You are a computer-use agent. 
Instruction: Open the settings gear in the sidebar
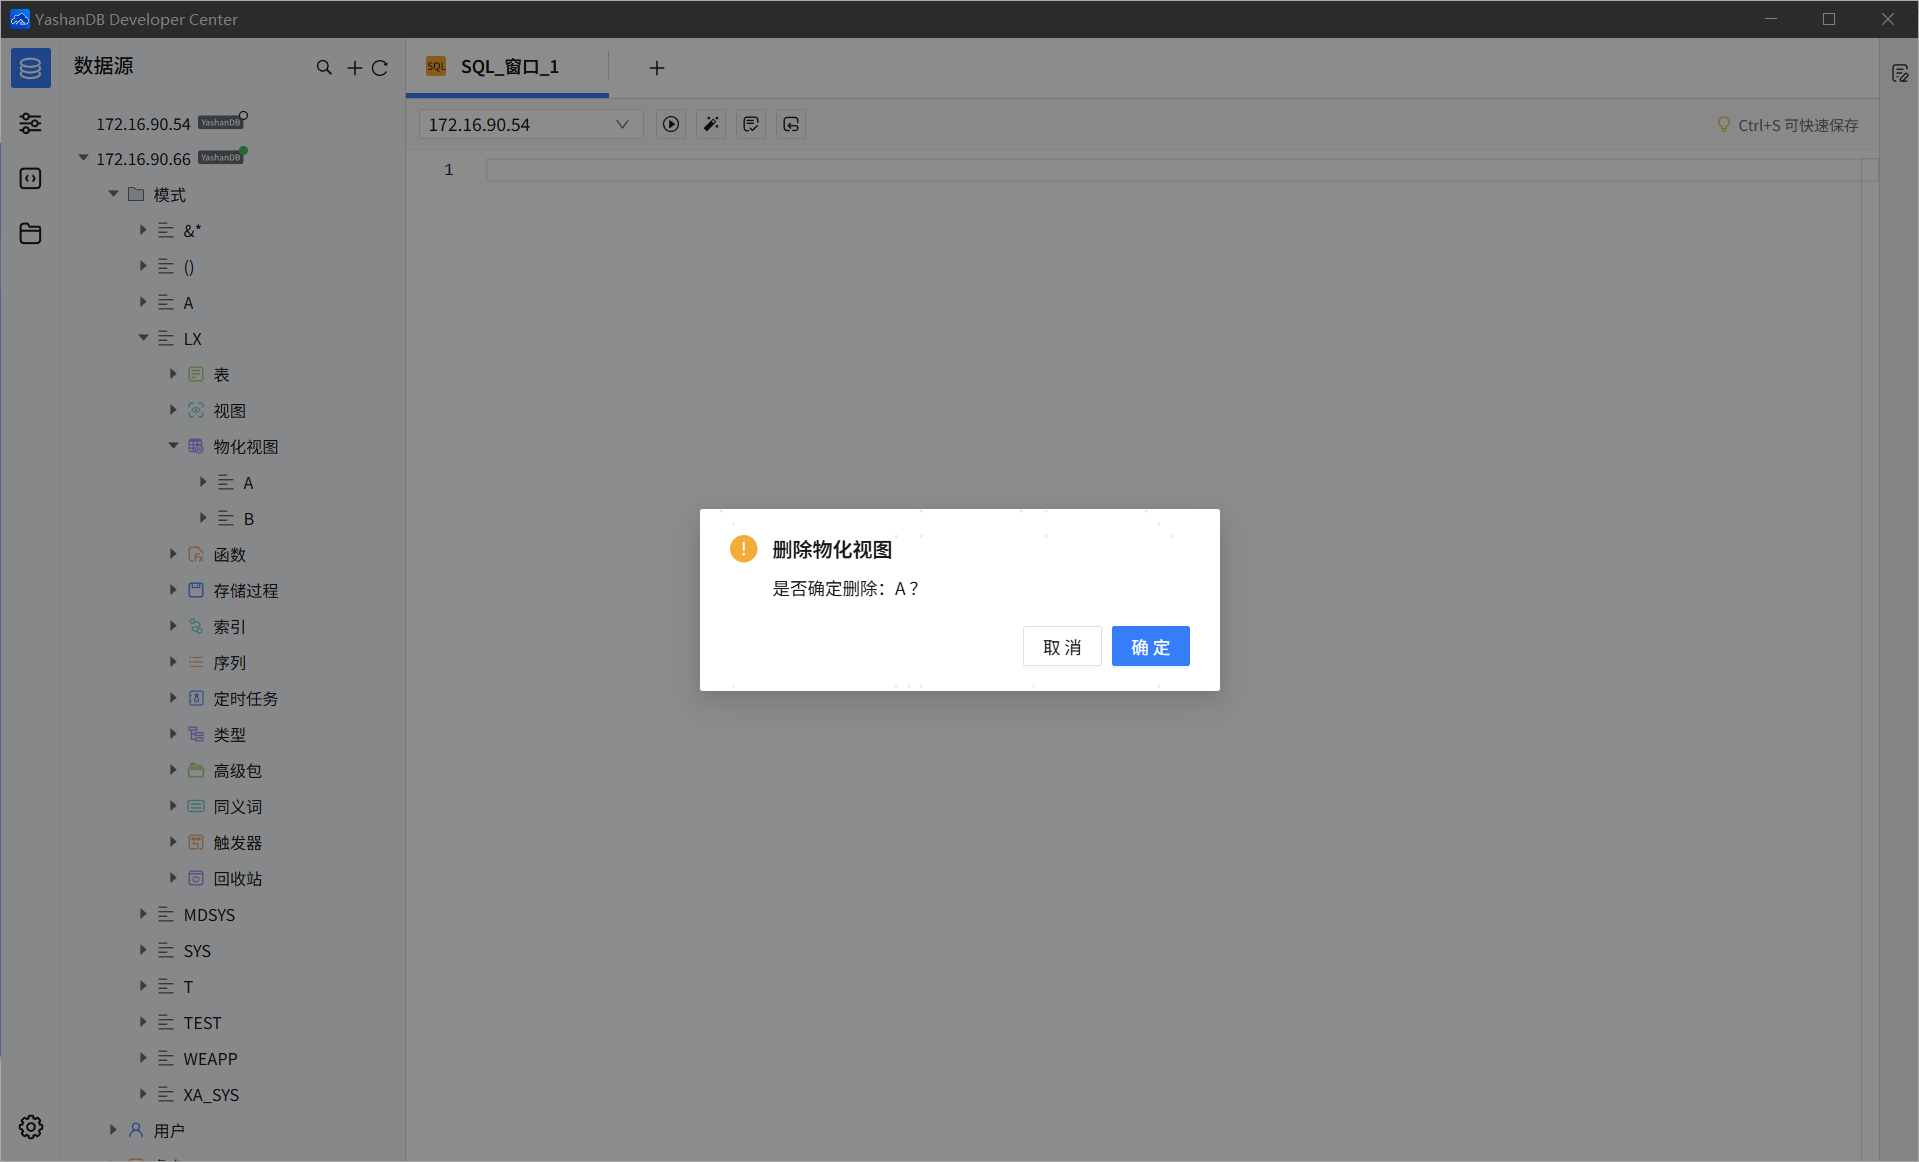(31, 1127)
